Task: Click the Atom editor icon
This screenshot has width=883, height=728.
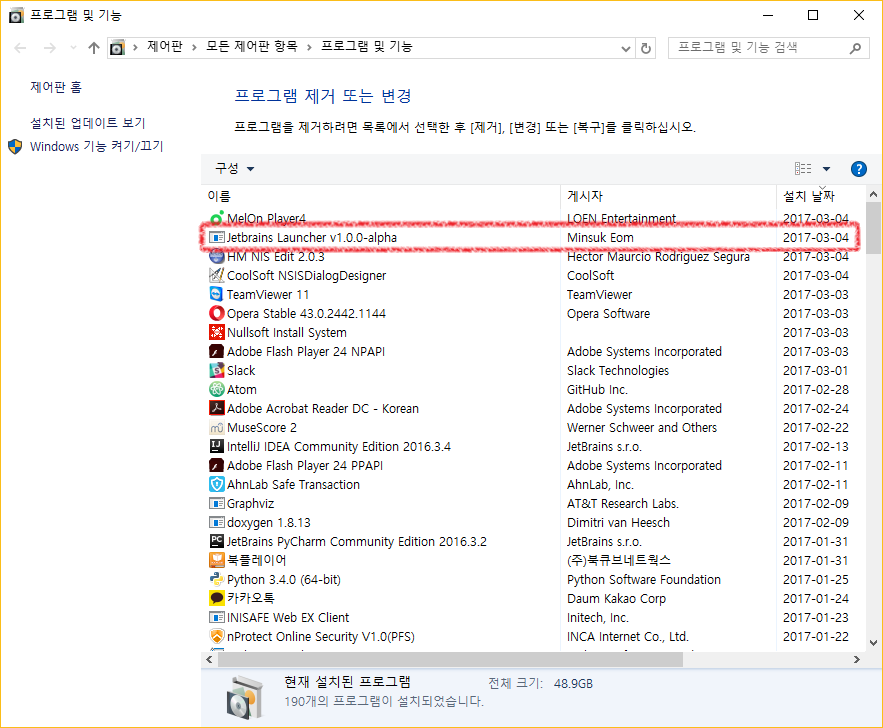Action: pyautogui.click(x=216, y=389)
